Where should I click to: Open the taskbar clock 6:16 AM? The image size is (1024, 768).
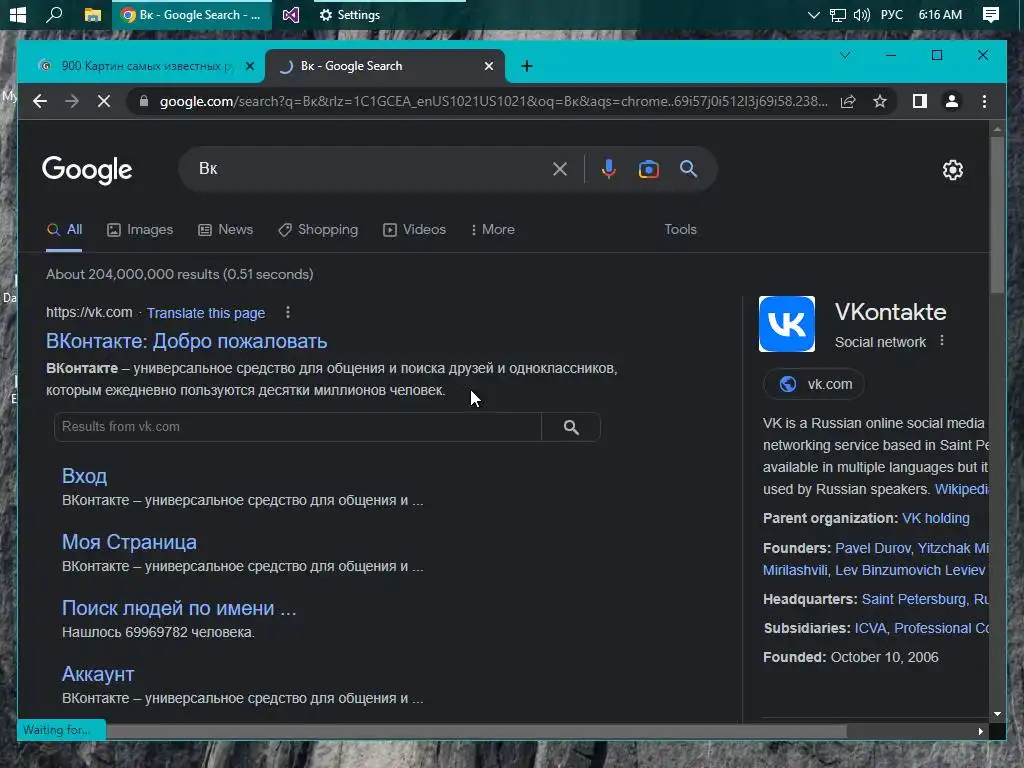pyautogui.click(x=940, y=14)
